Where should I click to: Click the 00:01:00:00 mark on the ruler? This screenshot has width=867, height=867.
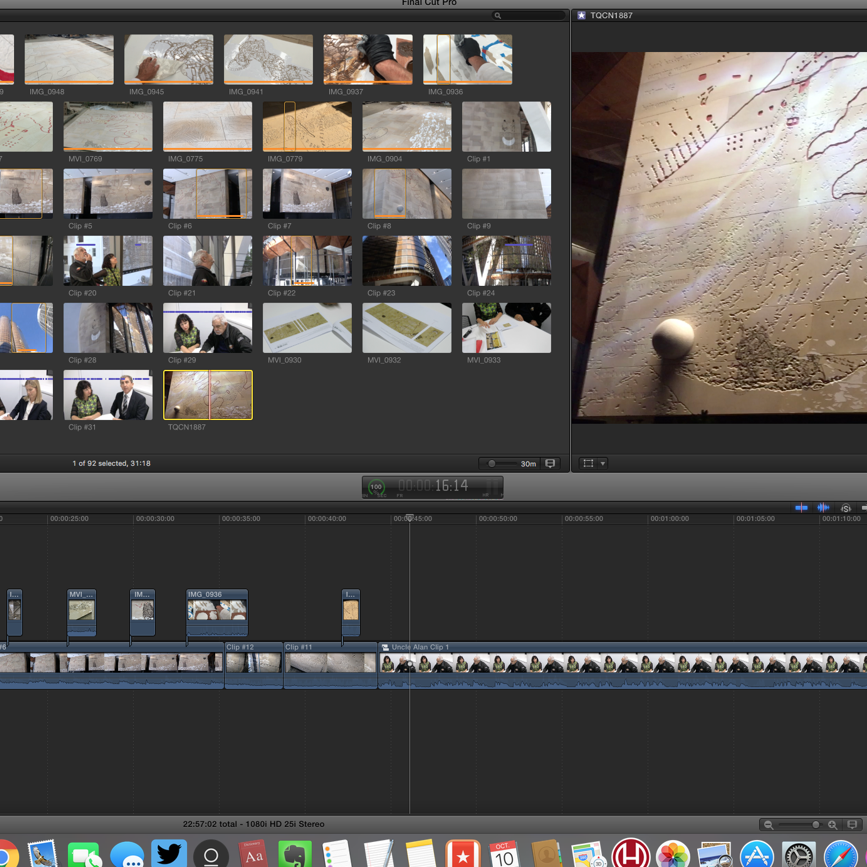point(670,519)
